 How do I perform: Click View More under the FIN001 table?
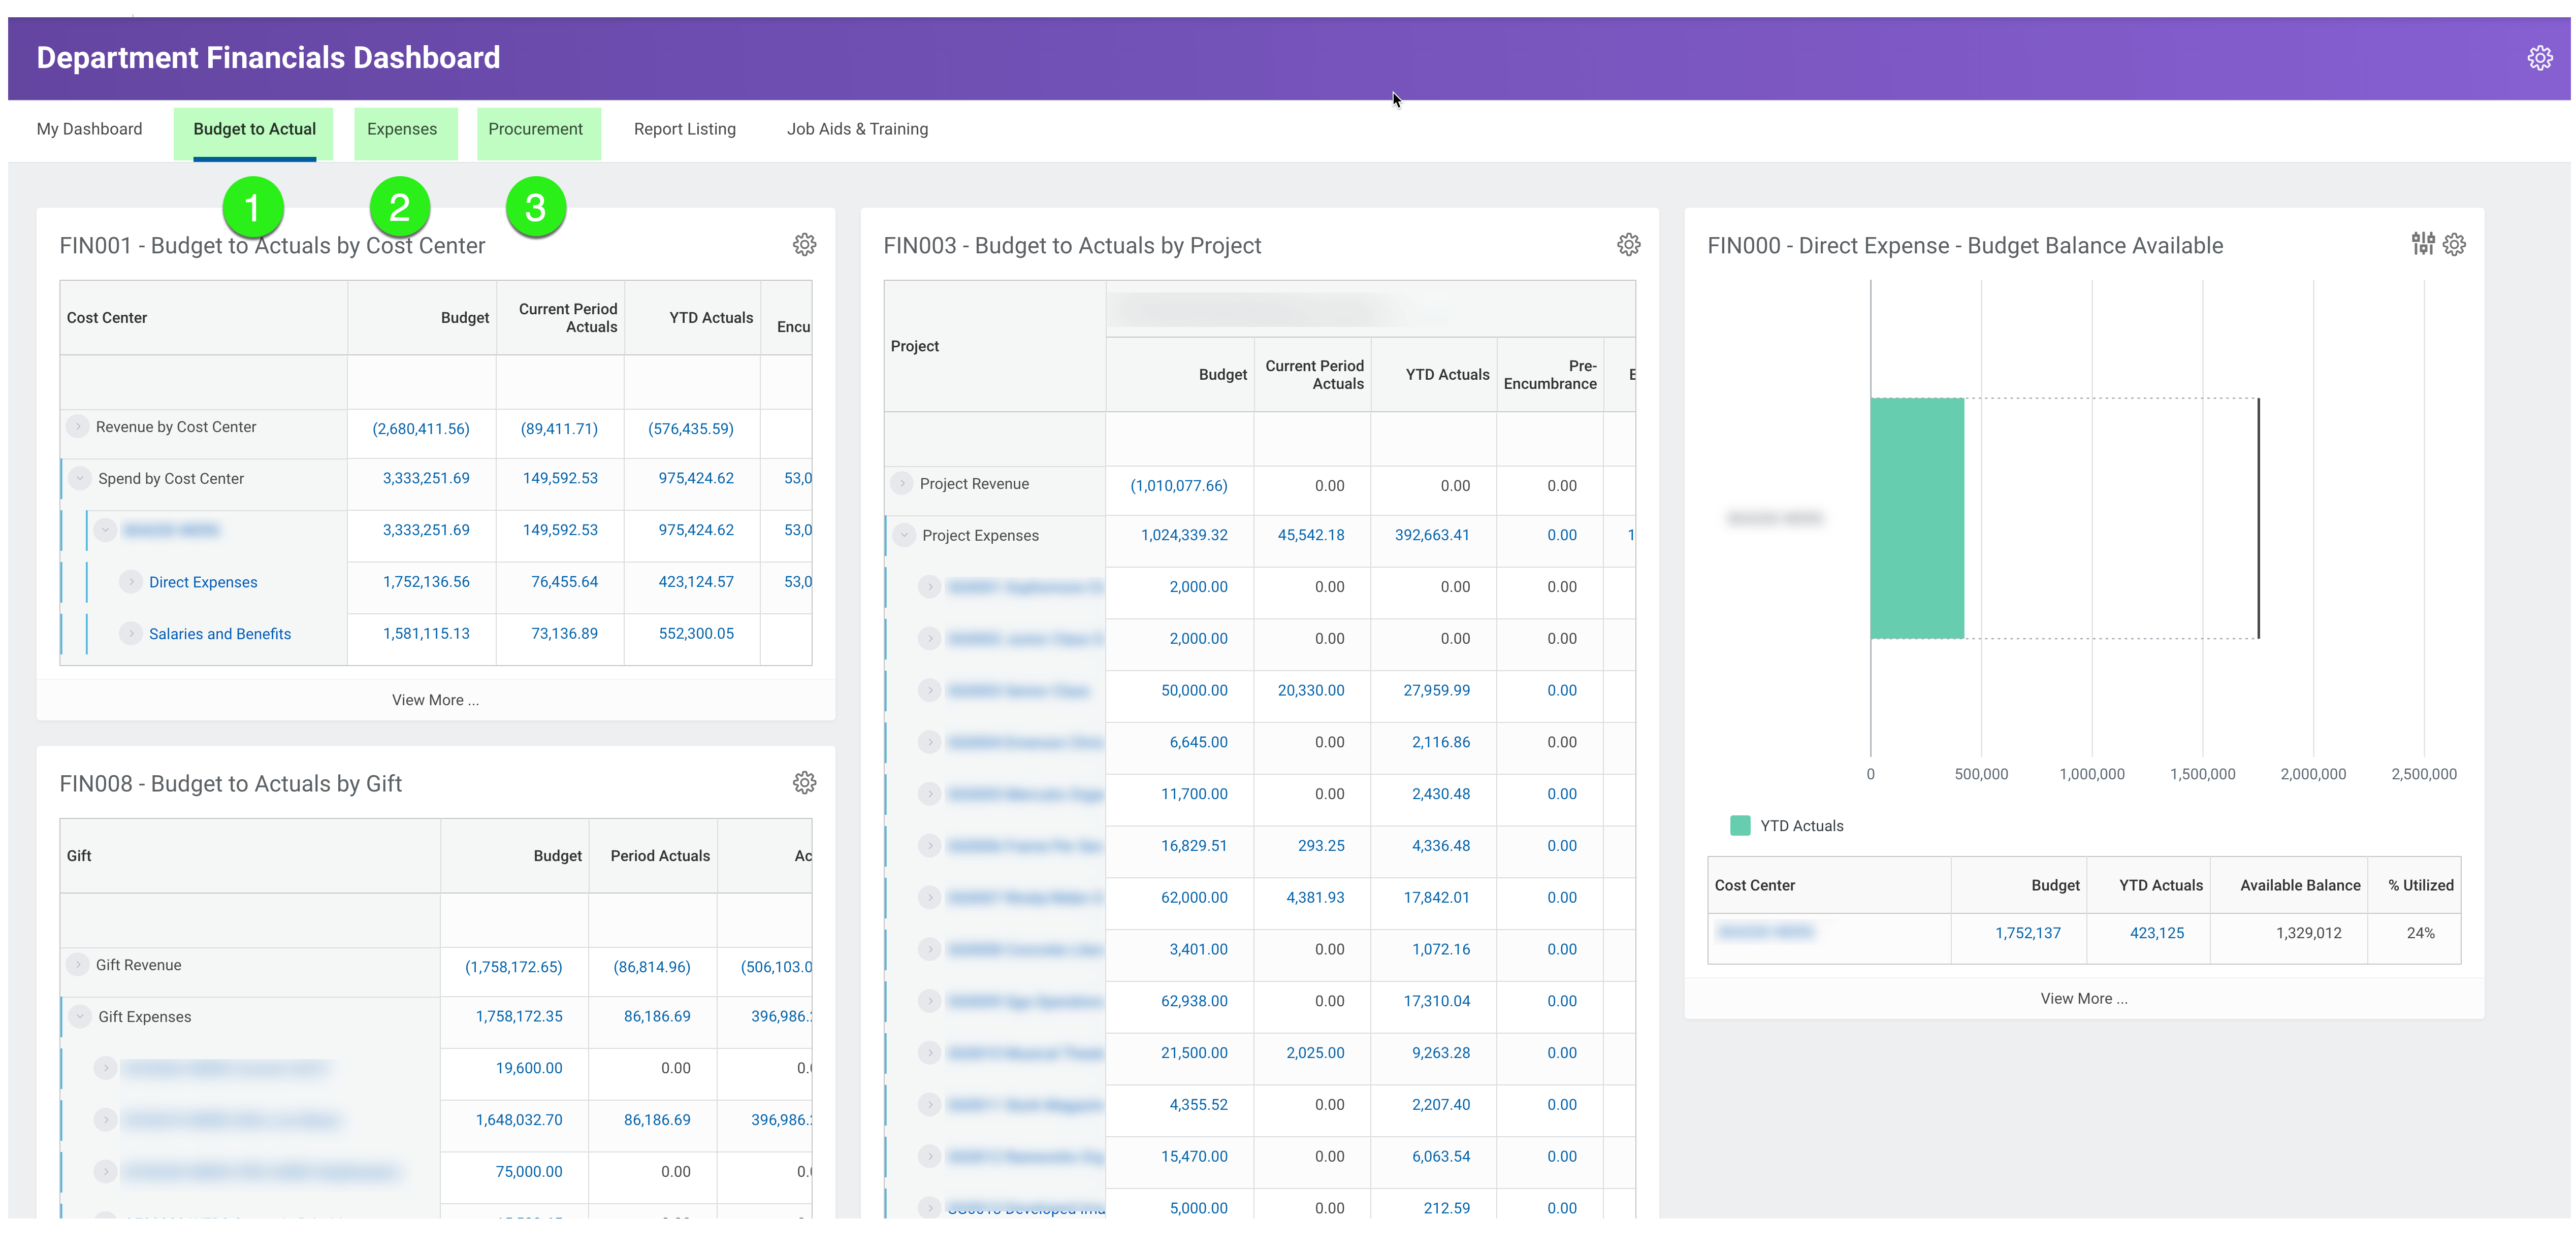[x=434, y=699]
